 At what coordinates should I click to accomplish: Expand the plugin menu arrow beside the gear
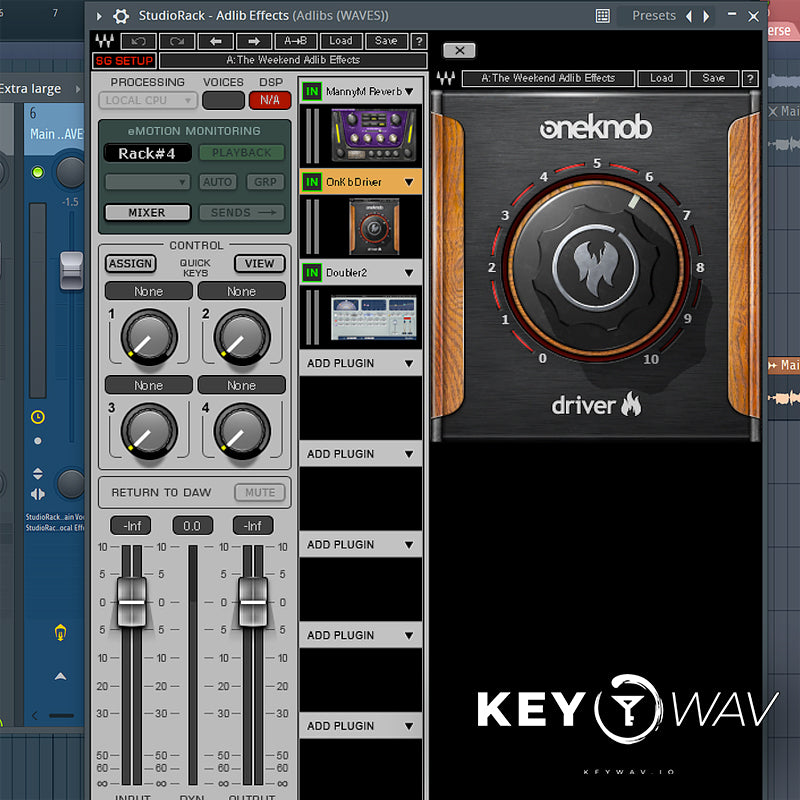pyautogui.click(x=99, y=16)
